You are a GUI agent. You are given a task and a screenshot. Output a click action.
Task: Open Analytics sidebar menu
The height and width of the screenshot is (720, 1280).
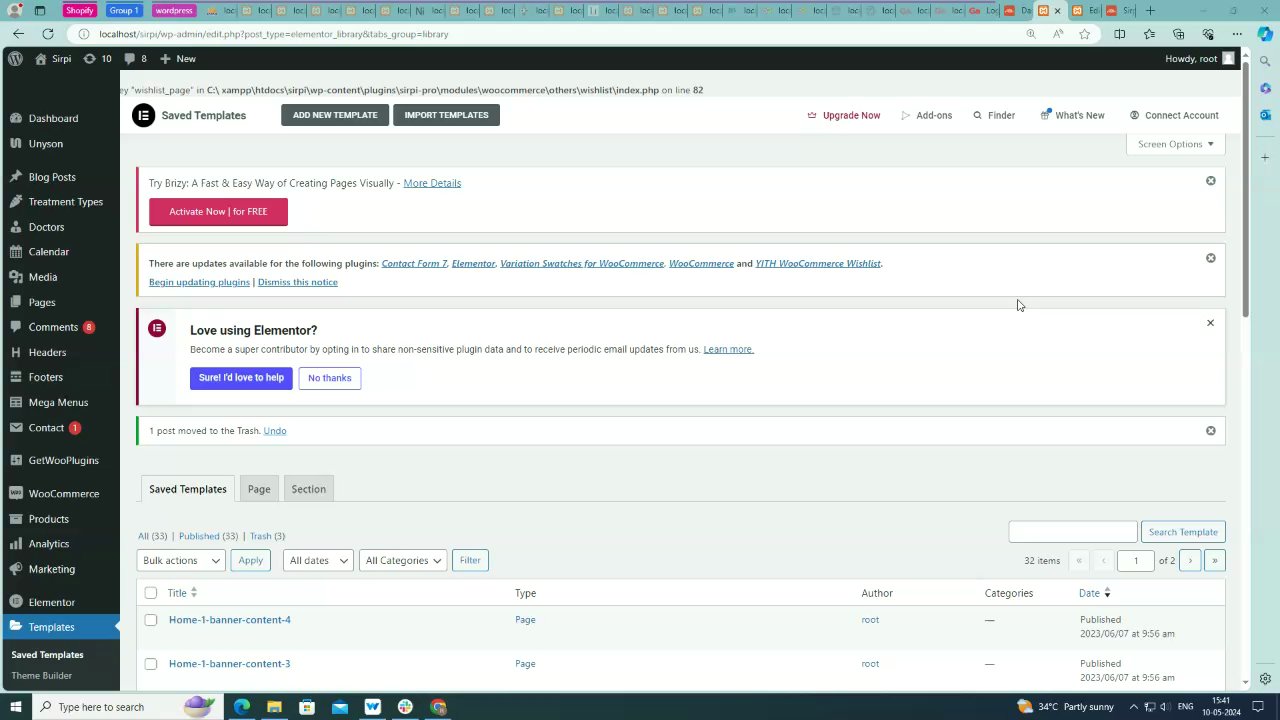[48, 544]
